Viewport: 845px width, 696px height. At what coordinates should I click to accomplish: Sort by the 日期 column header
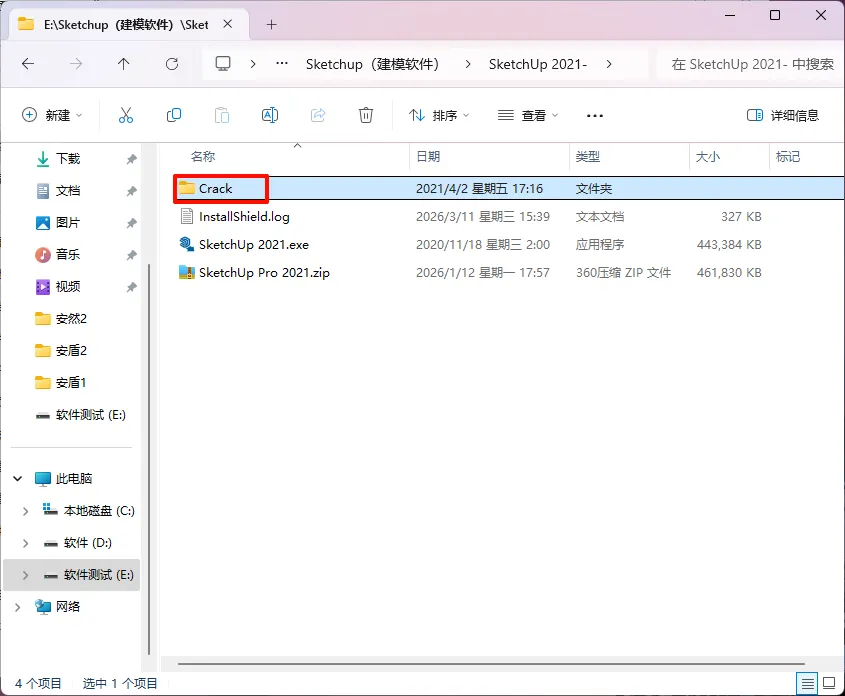pos(428,157)
